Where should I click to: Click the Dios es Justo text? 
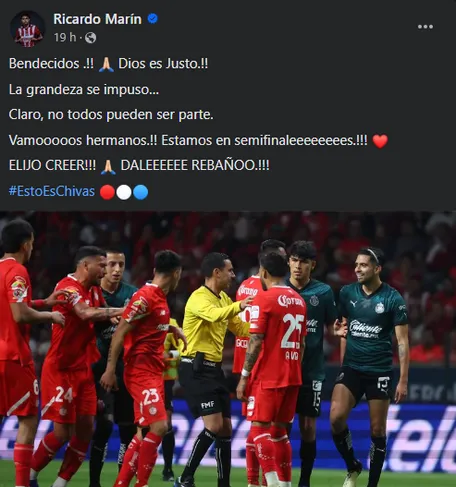(163, 63)
